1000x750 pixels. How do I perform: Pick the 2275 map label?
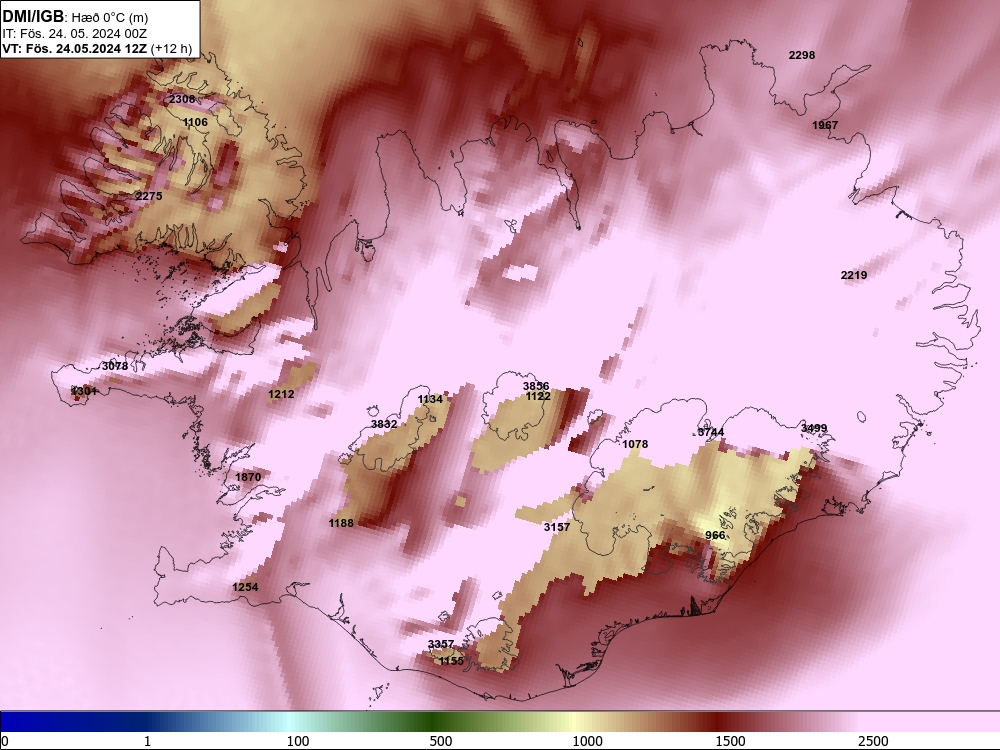point(149,196)
